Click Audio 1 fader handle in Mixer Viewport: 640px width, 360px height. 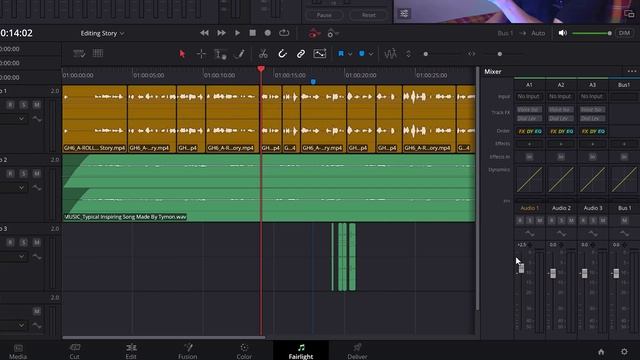[x=521, y=268]
